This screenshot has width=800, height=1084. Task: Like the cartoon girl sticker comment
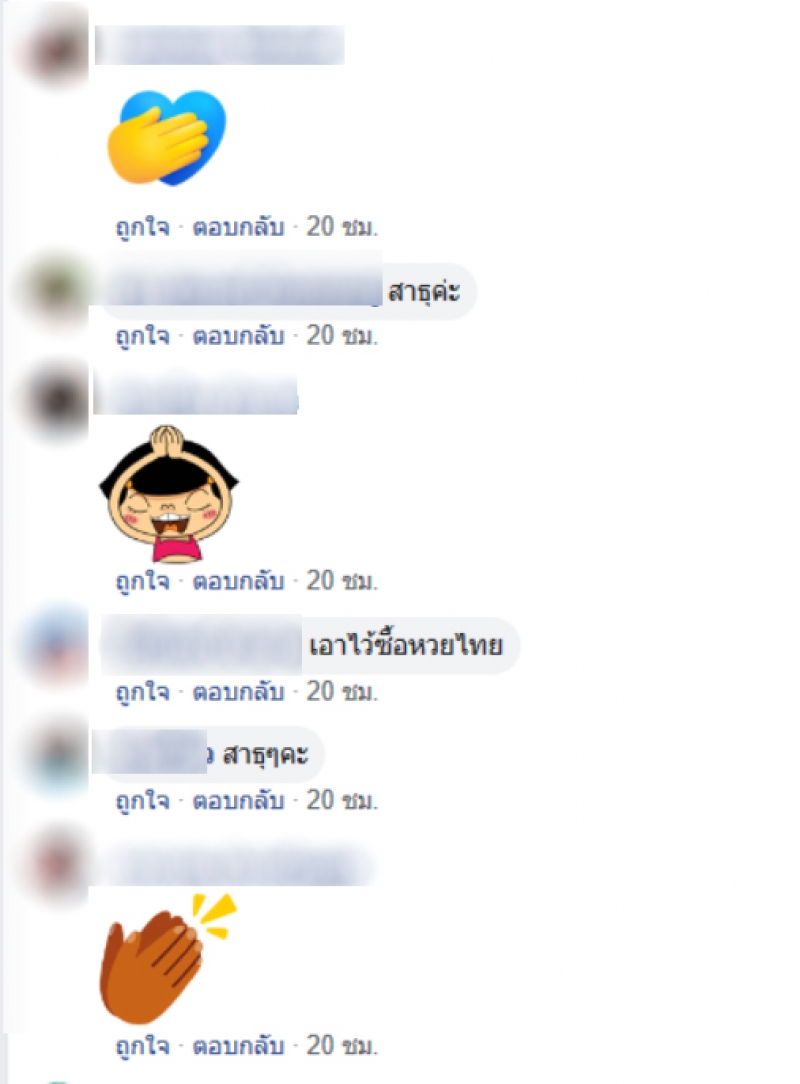coord(142,581)
